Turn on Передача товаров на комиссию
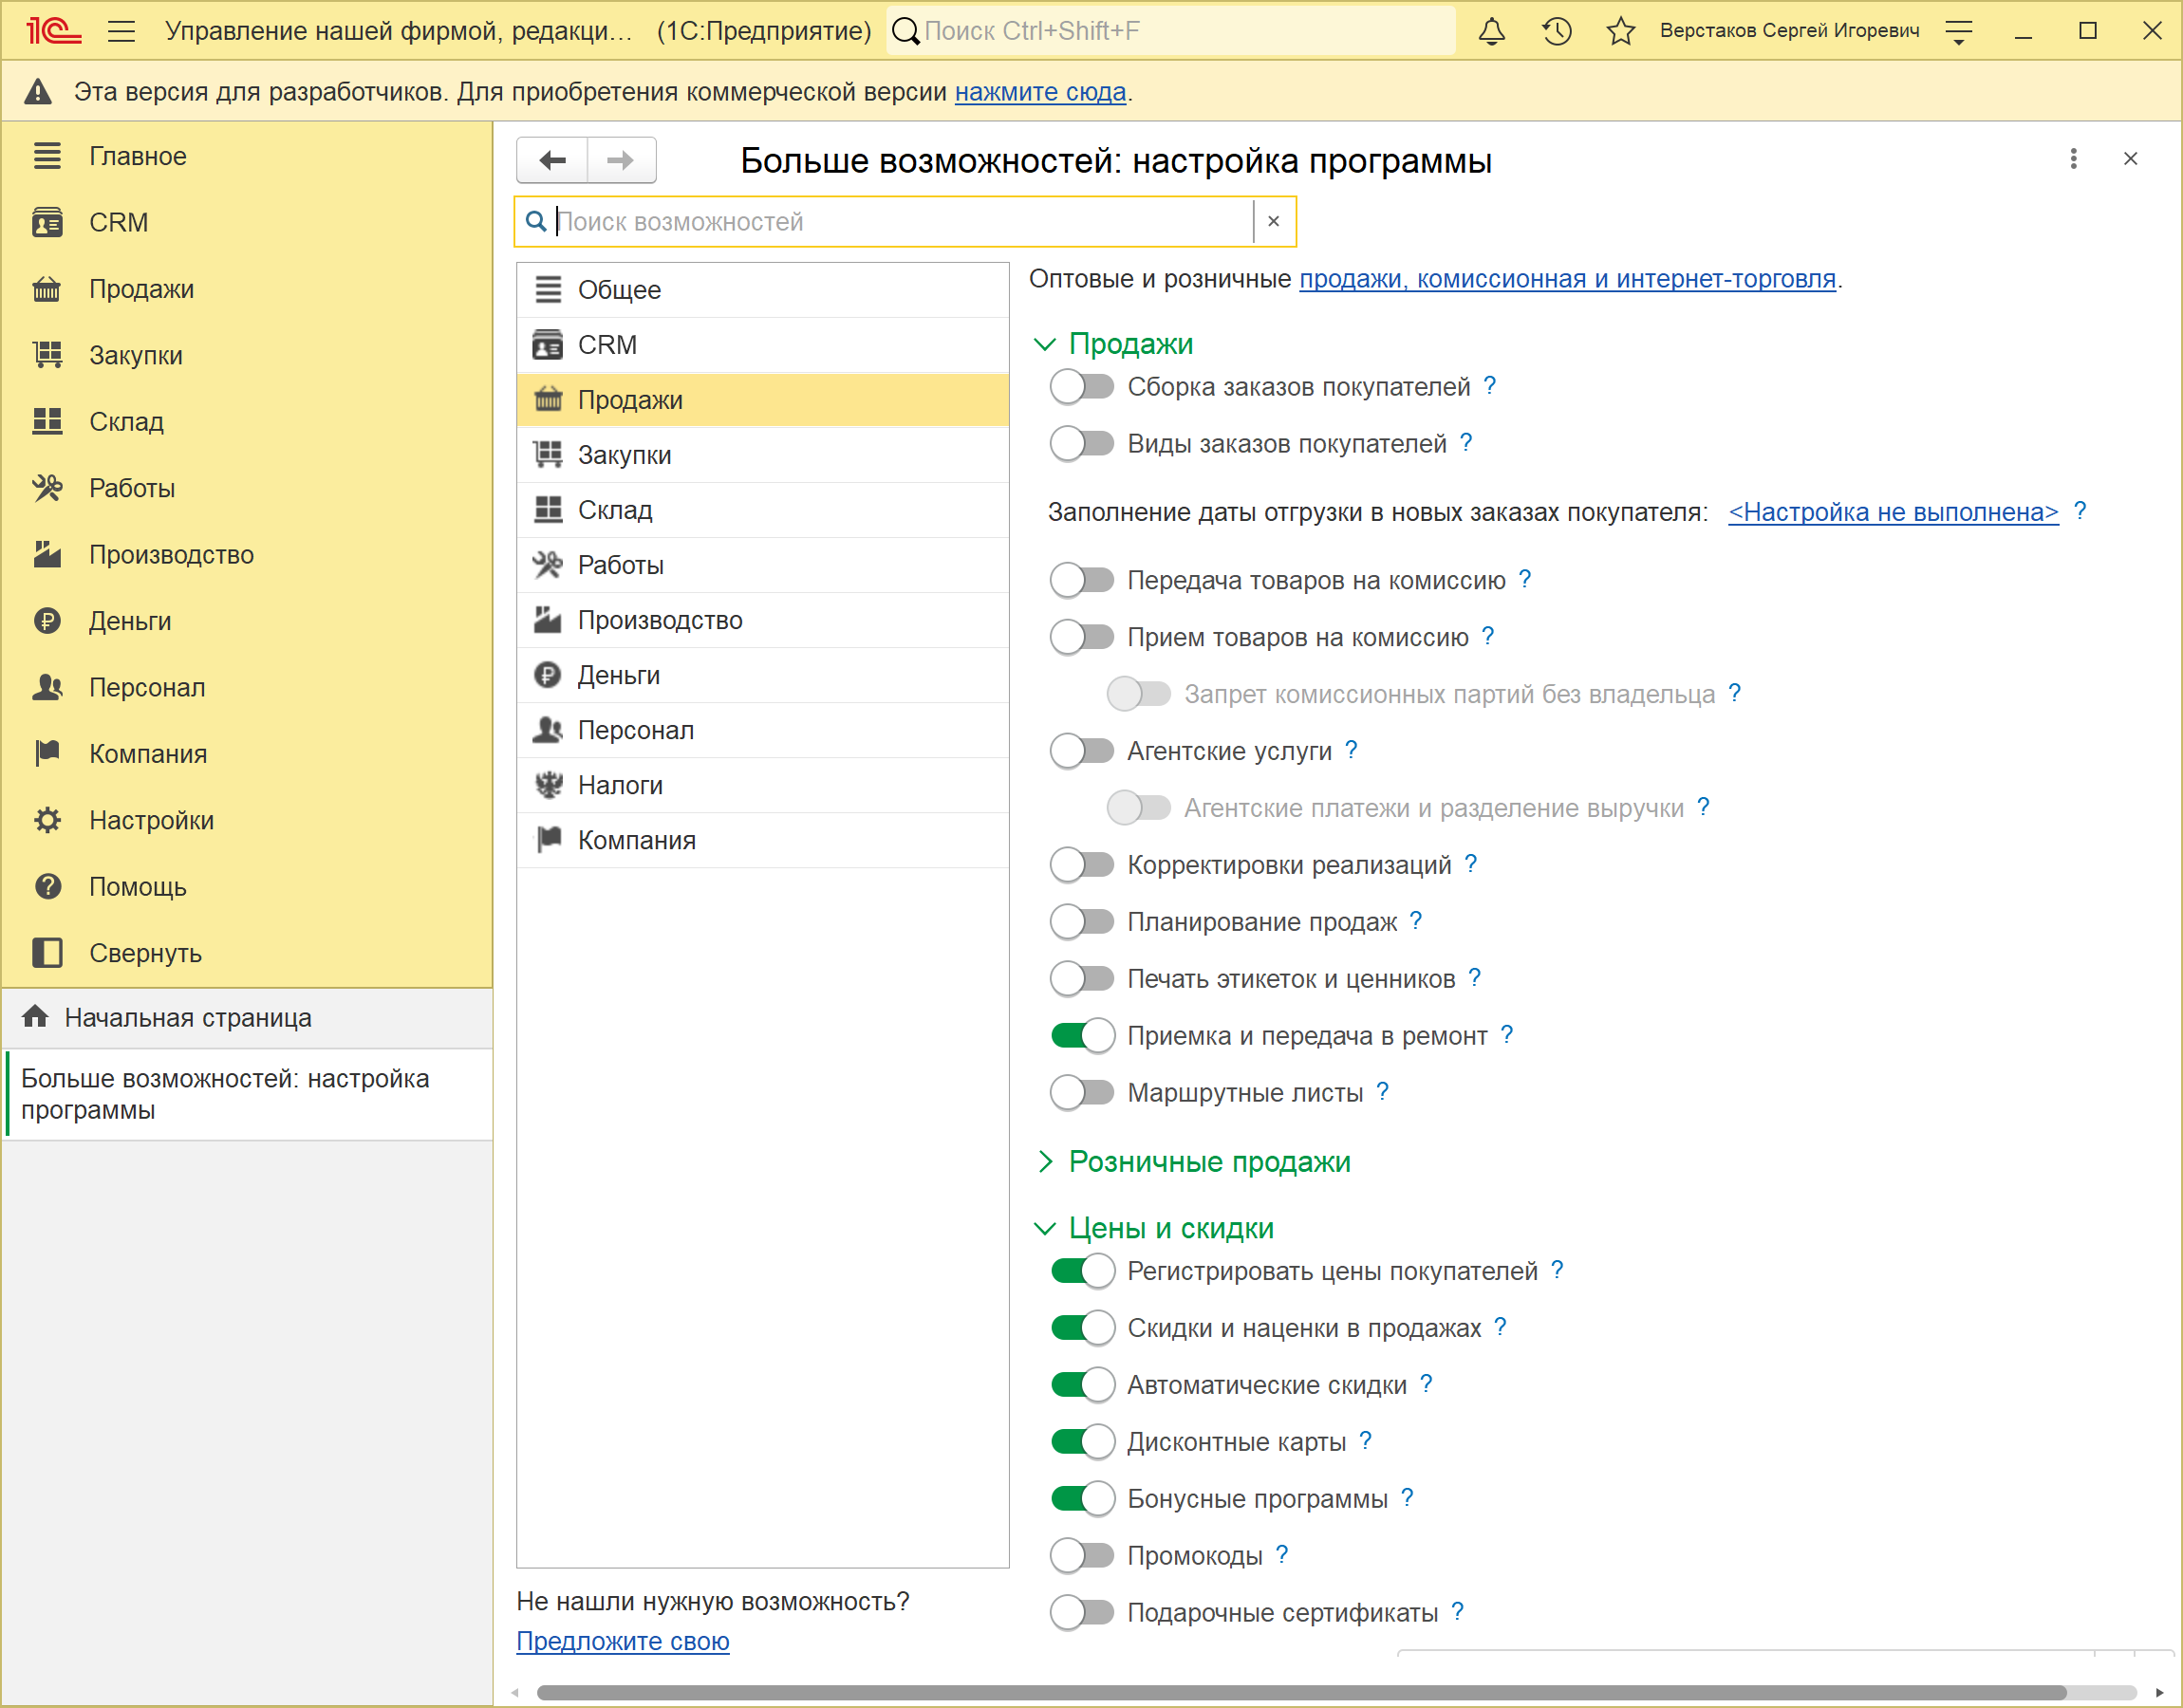 (x=1082, y=580)
